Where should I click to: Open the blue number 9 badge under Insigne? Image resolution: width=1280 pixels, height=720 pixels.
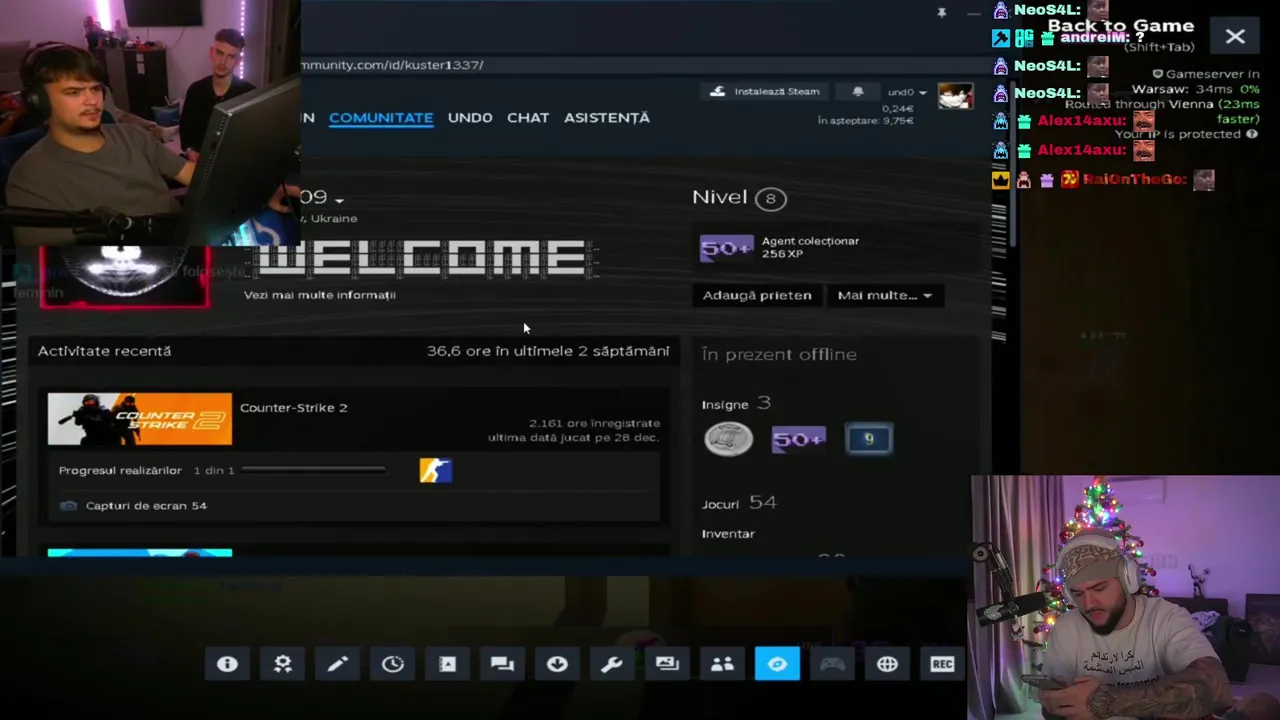(x=869, y=439)
